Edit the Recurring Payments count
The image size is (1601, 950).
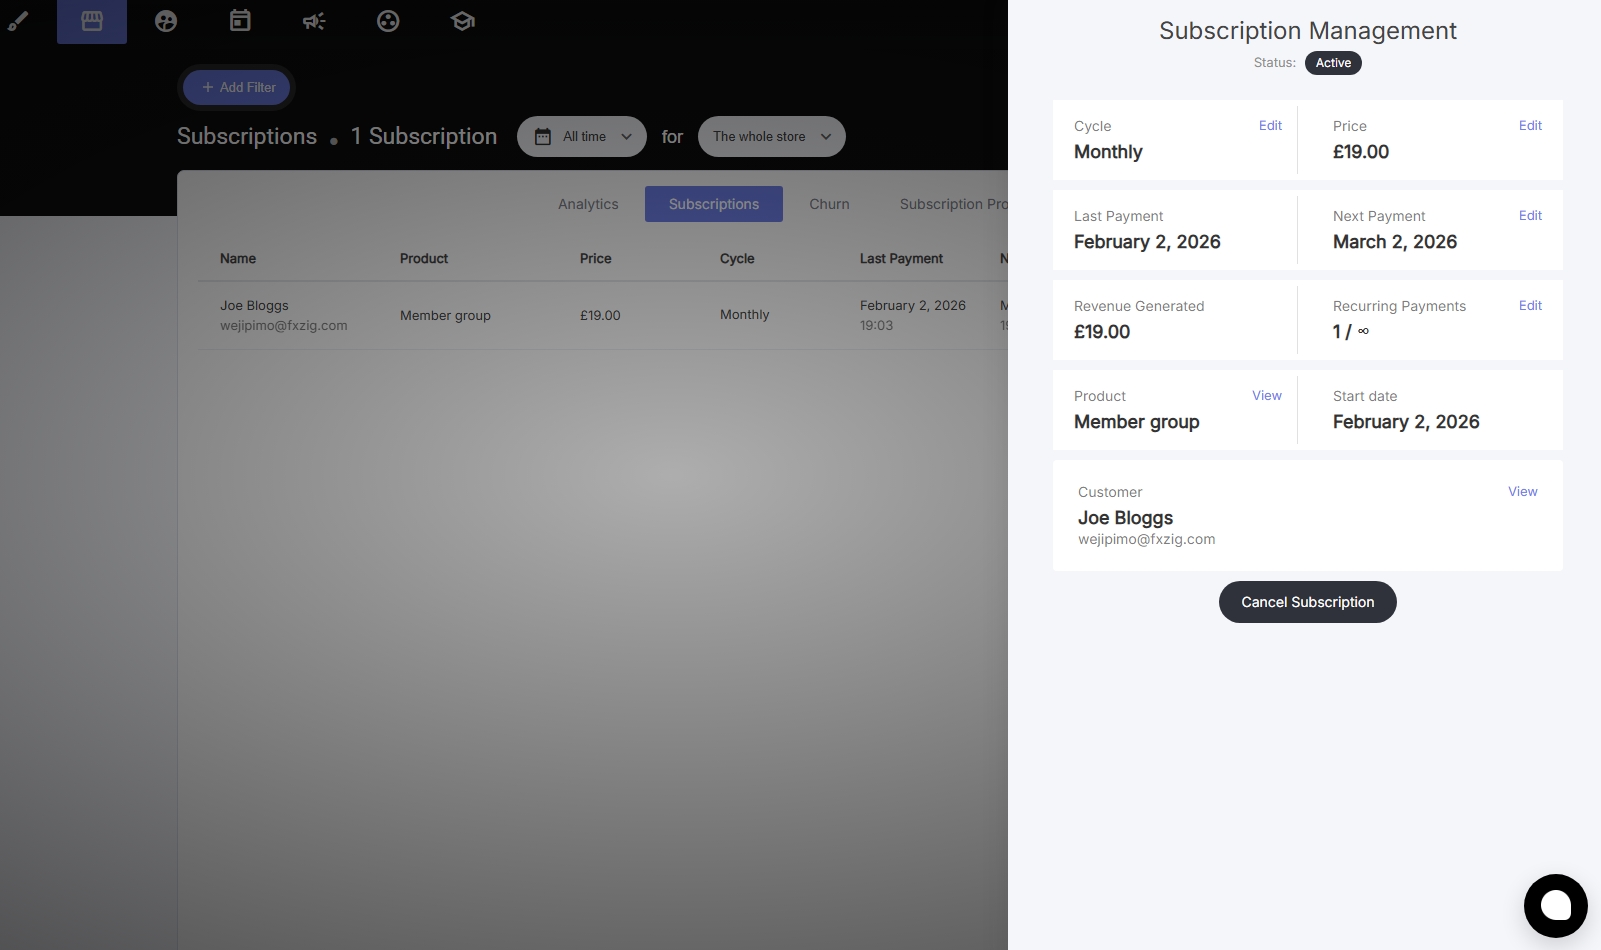1530,306
